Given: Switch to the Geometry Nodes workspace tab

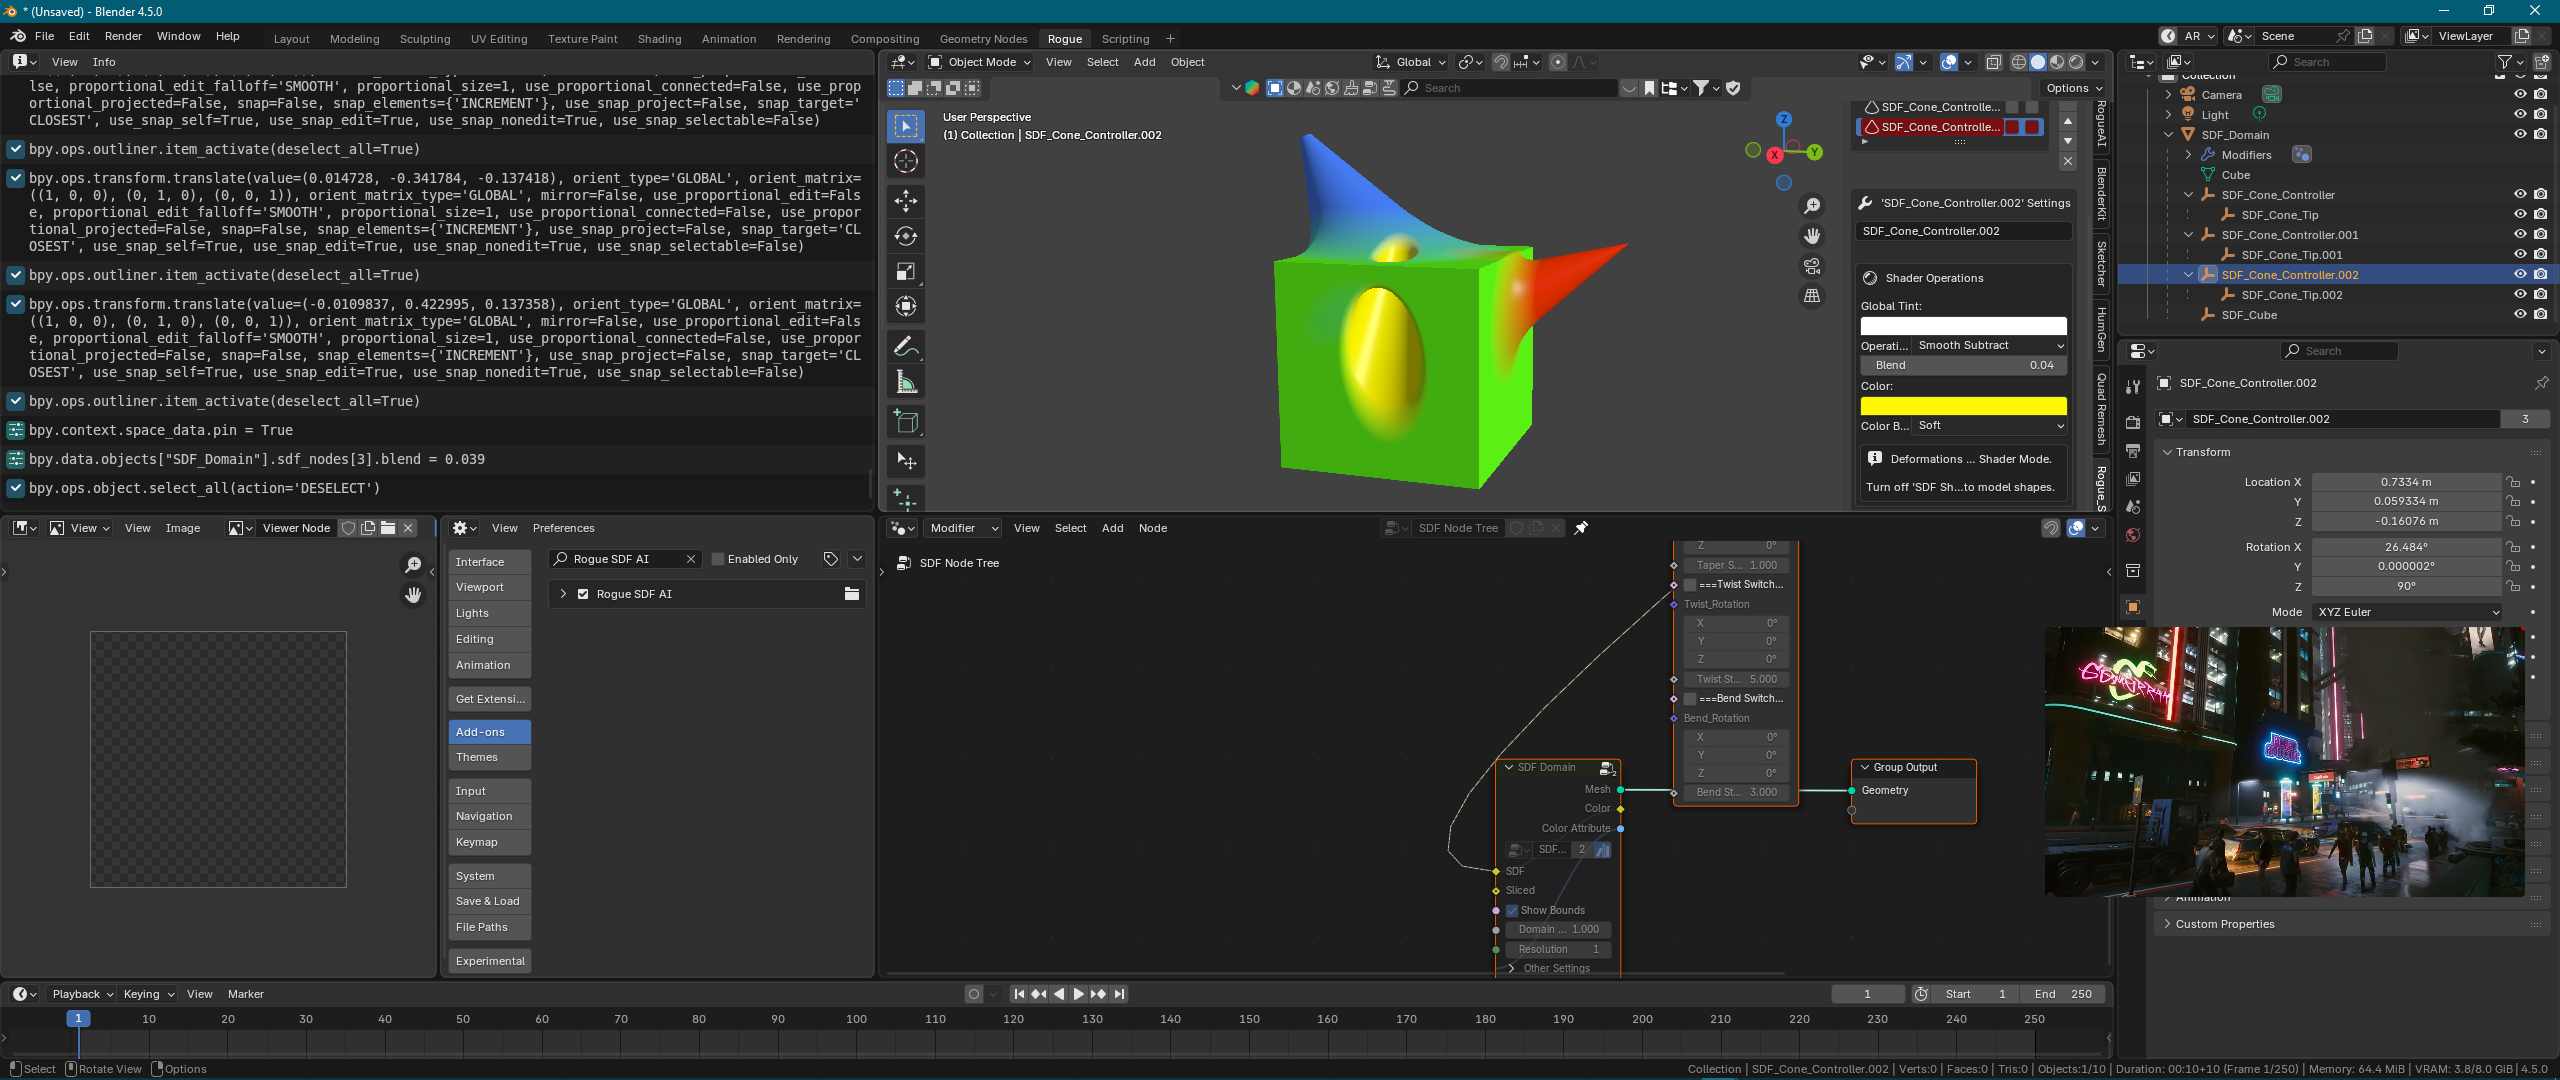Looking at the screenshot, I should pos(983,39).
